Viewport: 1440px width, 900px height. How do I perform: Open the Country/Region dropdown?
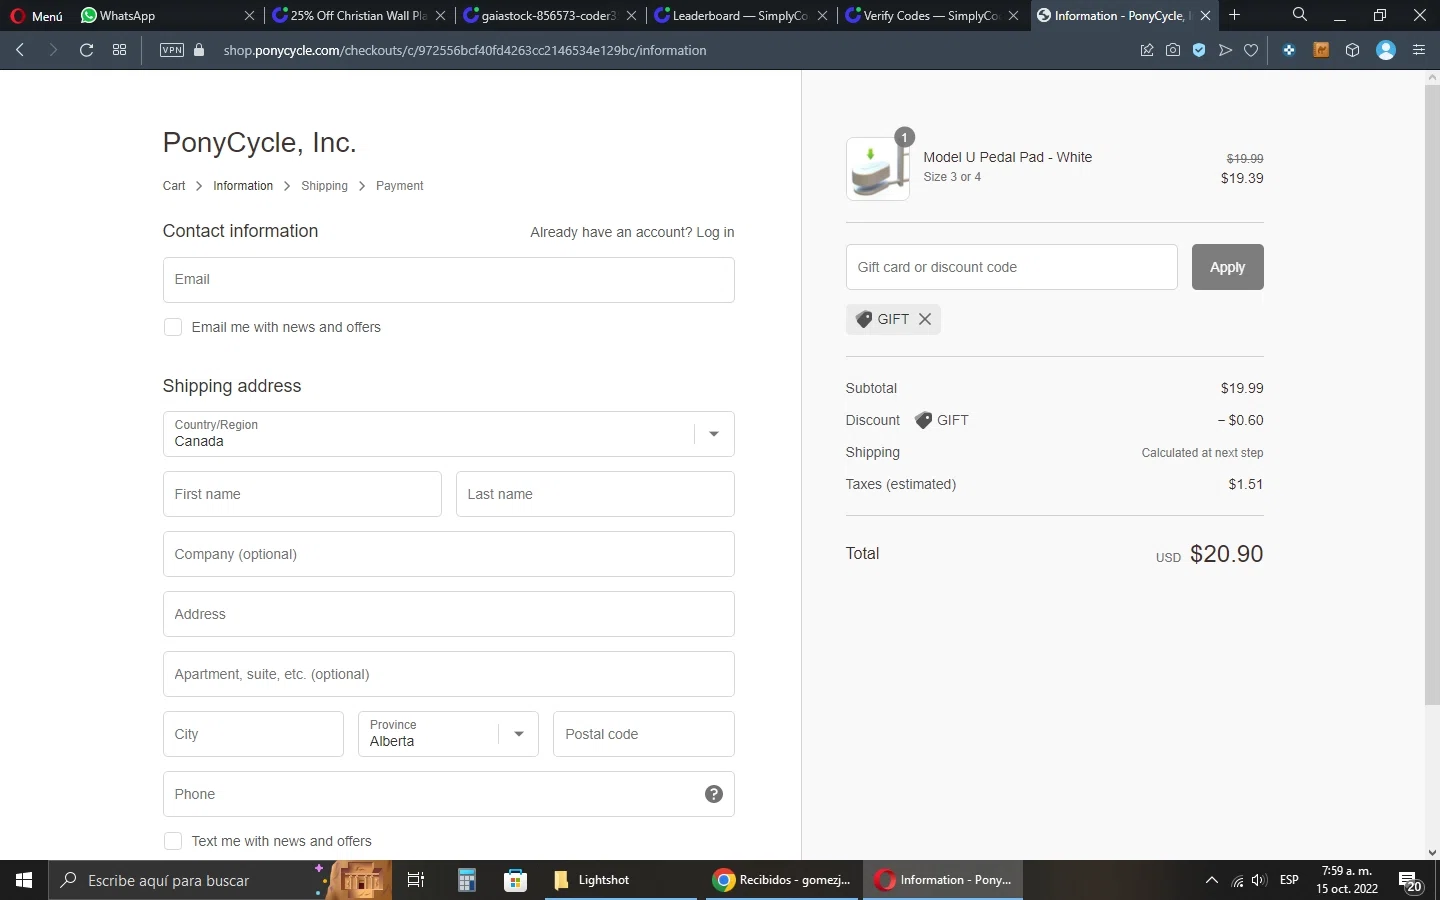click(x=449, y=434)
